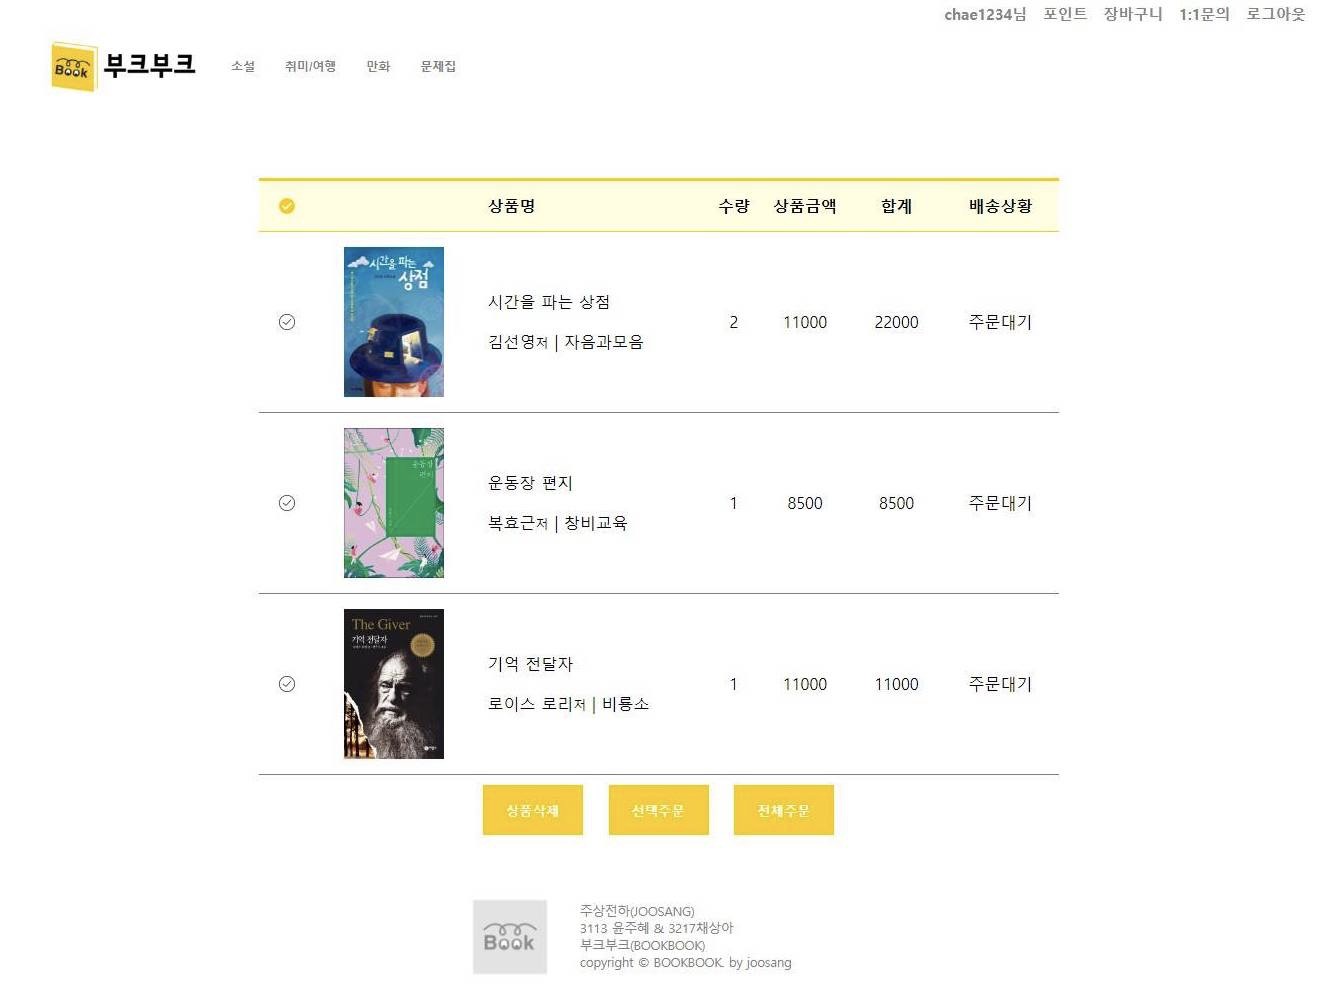Screen dimensions: 1328x987
Task: Click the 상품삭제 button
Action: pos(533,810)
